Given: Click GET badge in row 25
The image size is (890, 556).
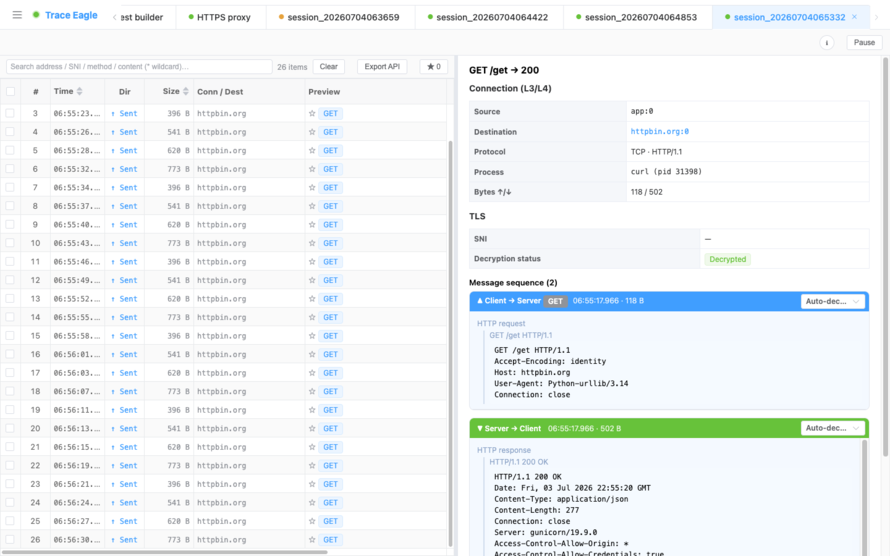Looking at the screenshot, I should coord(330,521).
